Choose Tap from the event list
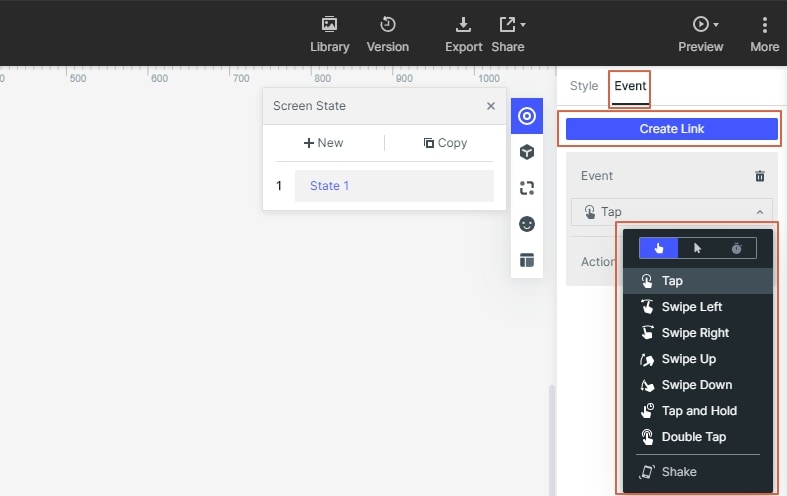 pyautogui.click(x=698, y=281)
